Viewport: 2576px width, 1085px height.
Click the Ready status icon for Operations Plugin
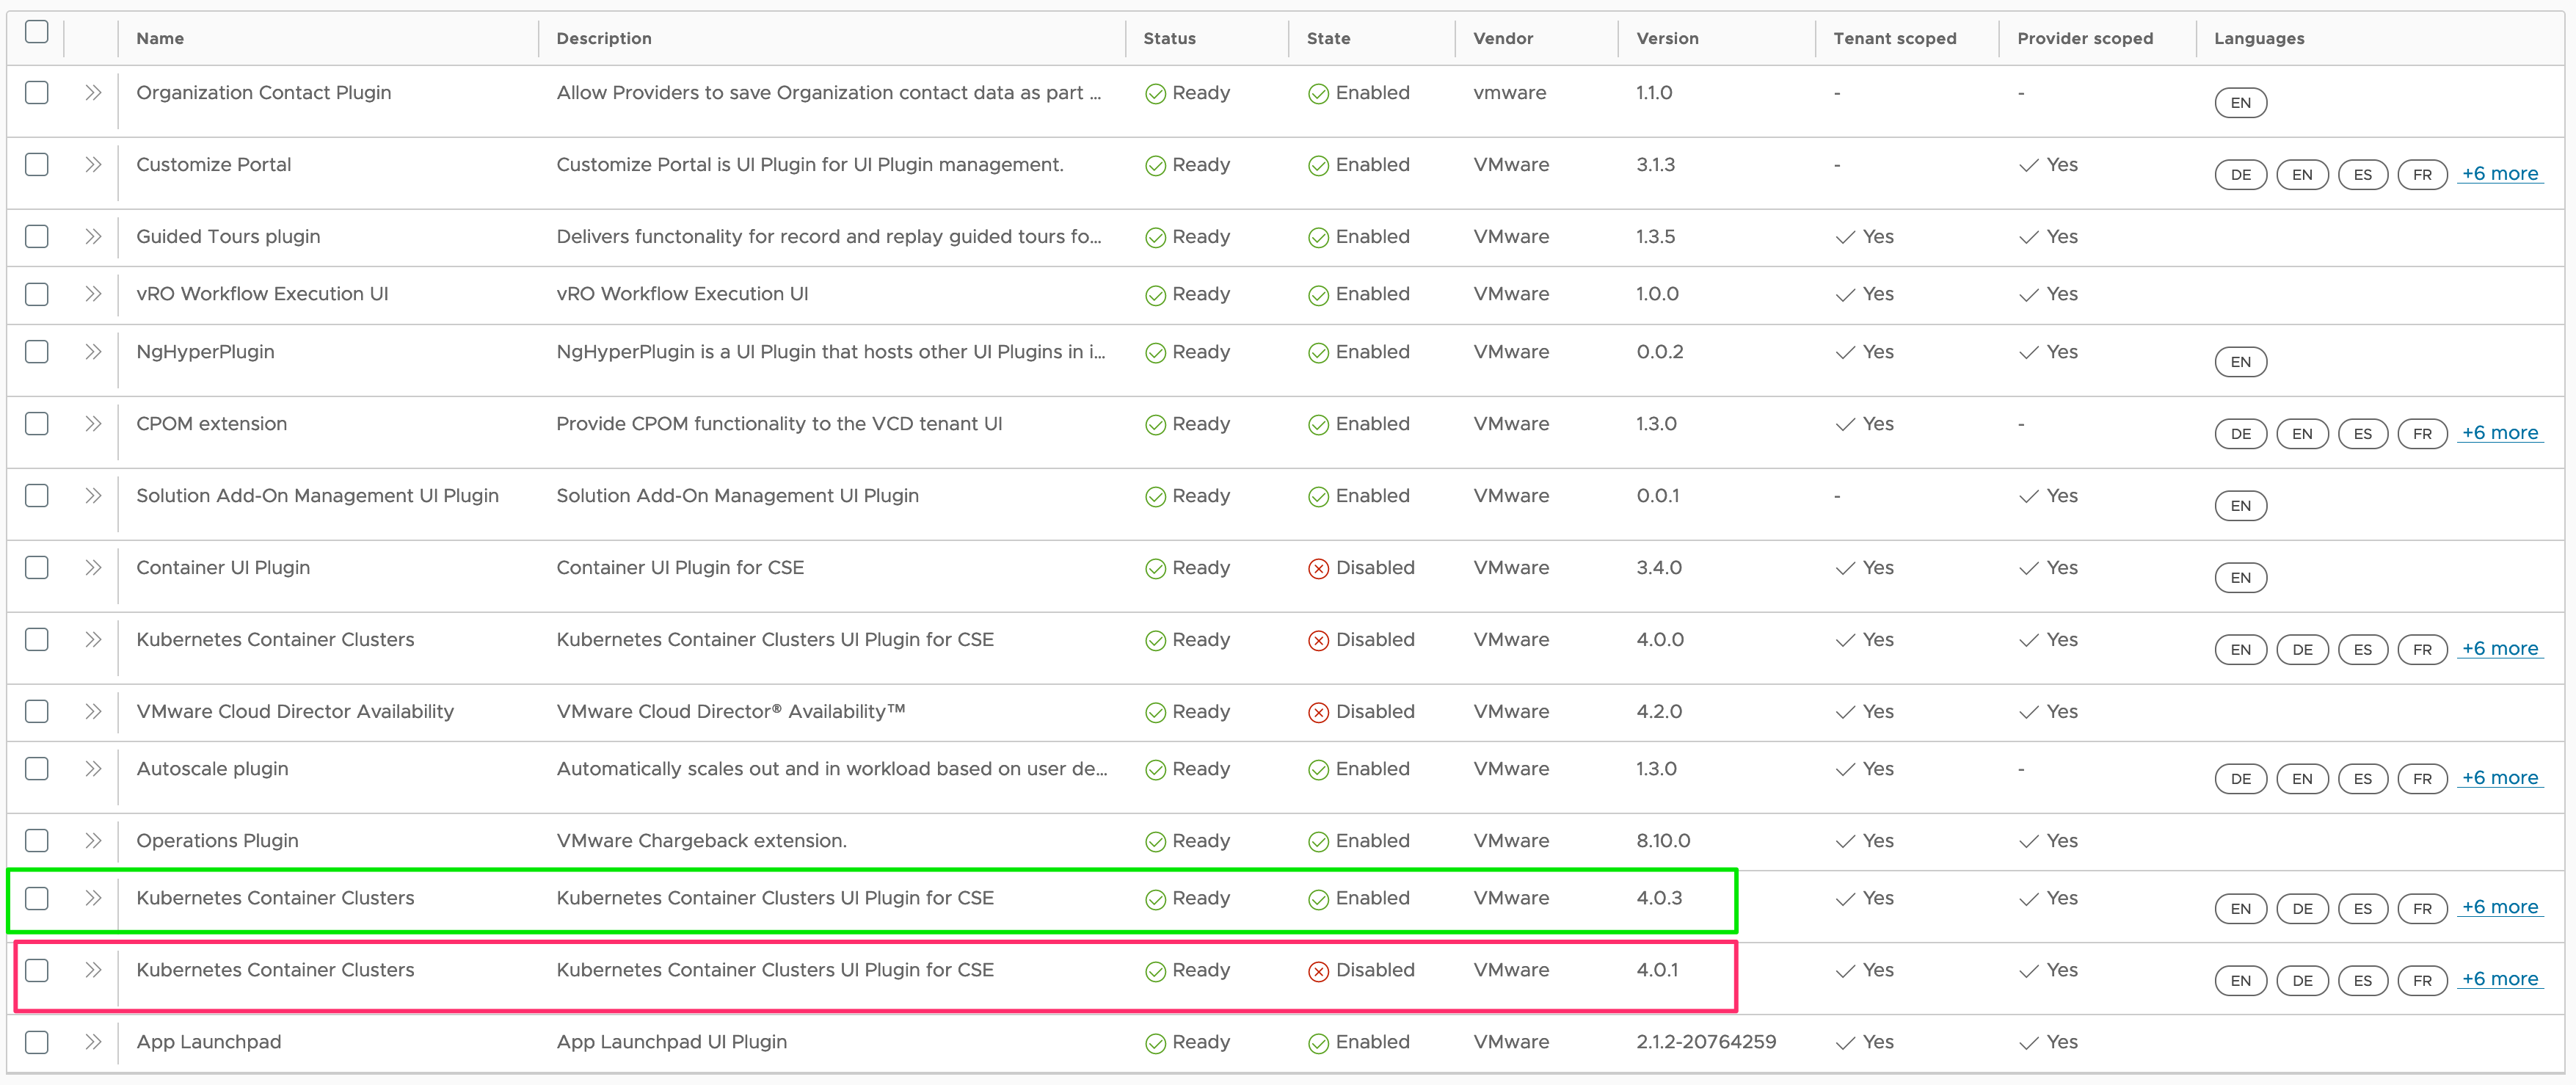pyautogui.click(x=1155, y=843)
